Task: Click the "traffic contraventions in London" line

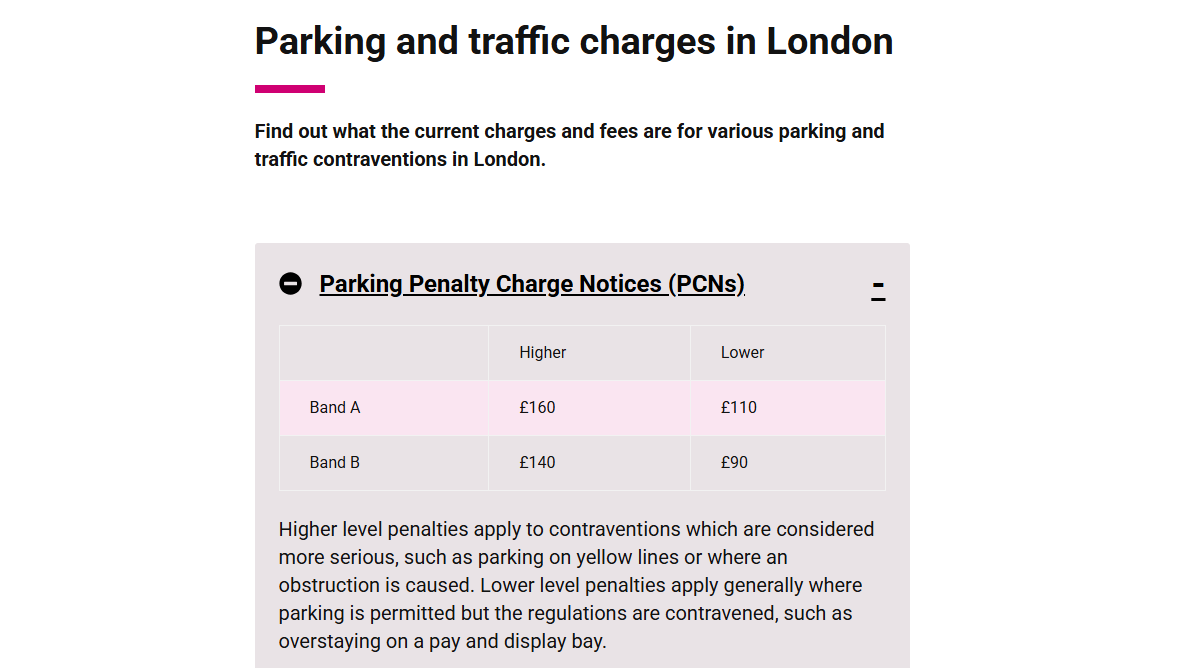Action: click(x=400, y=159)
